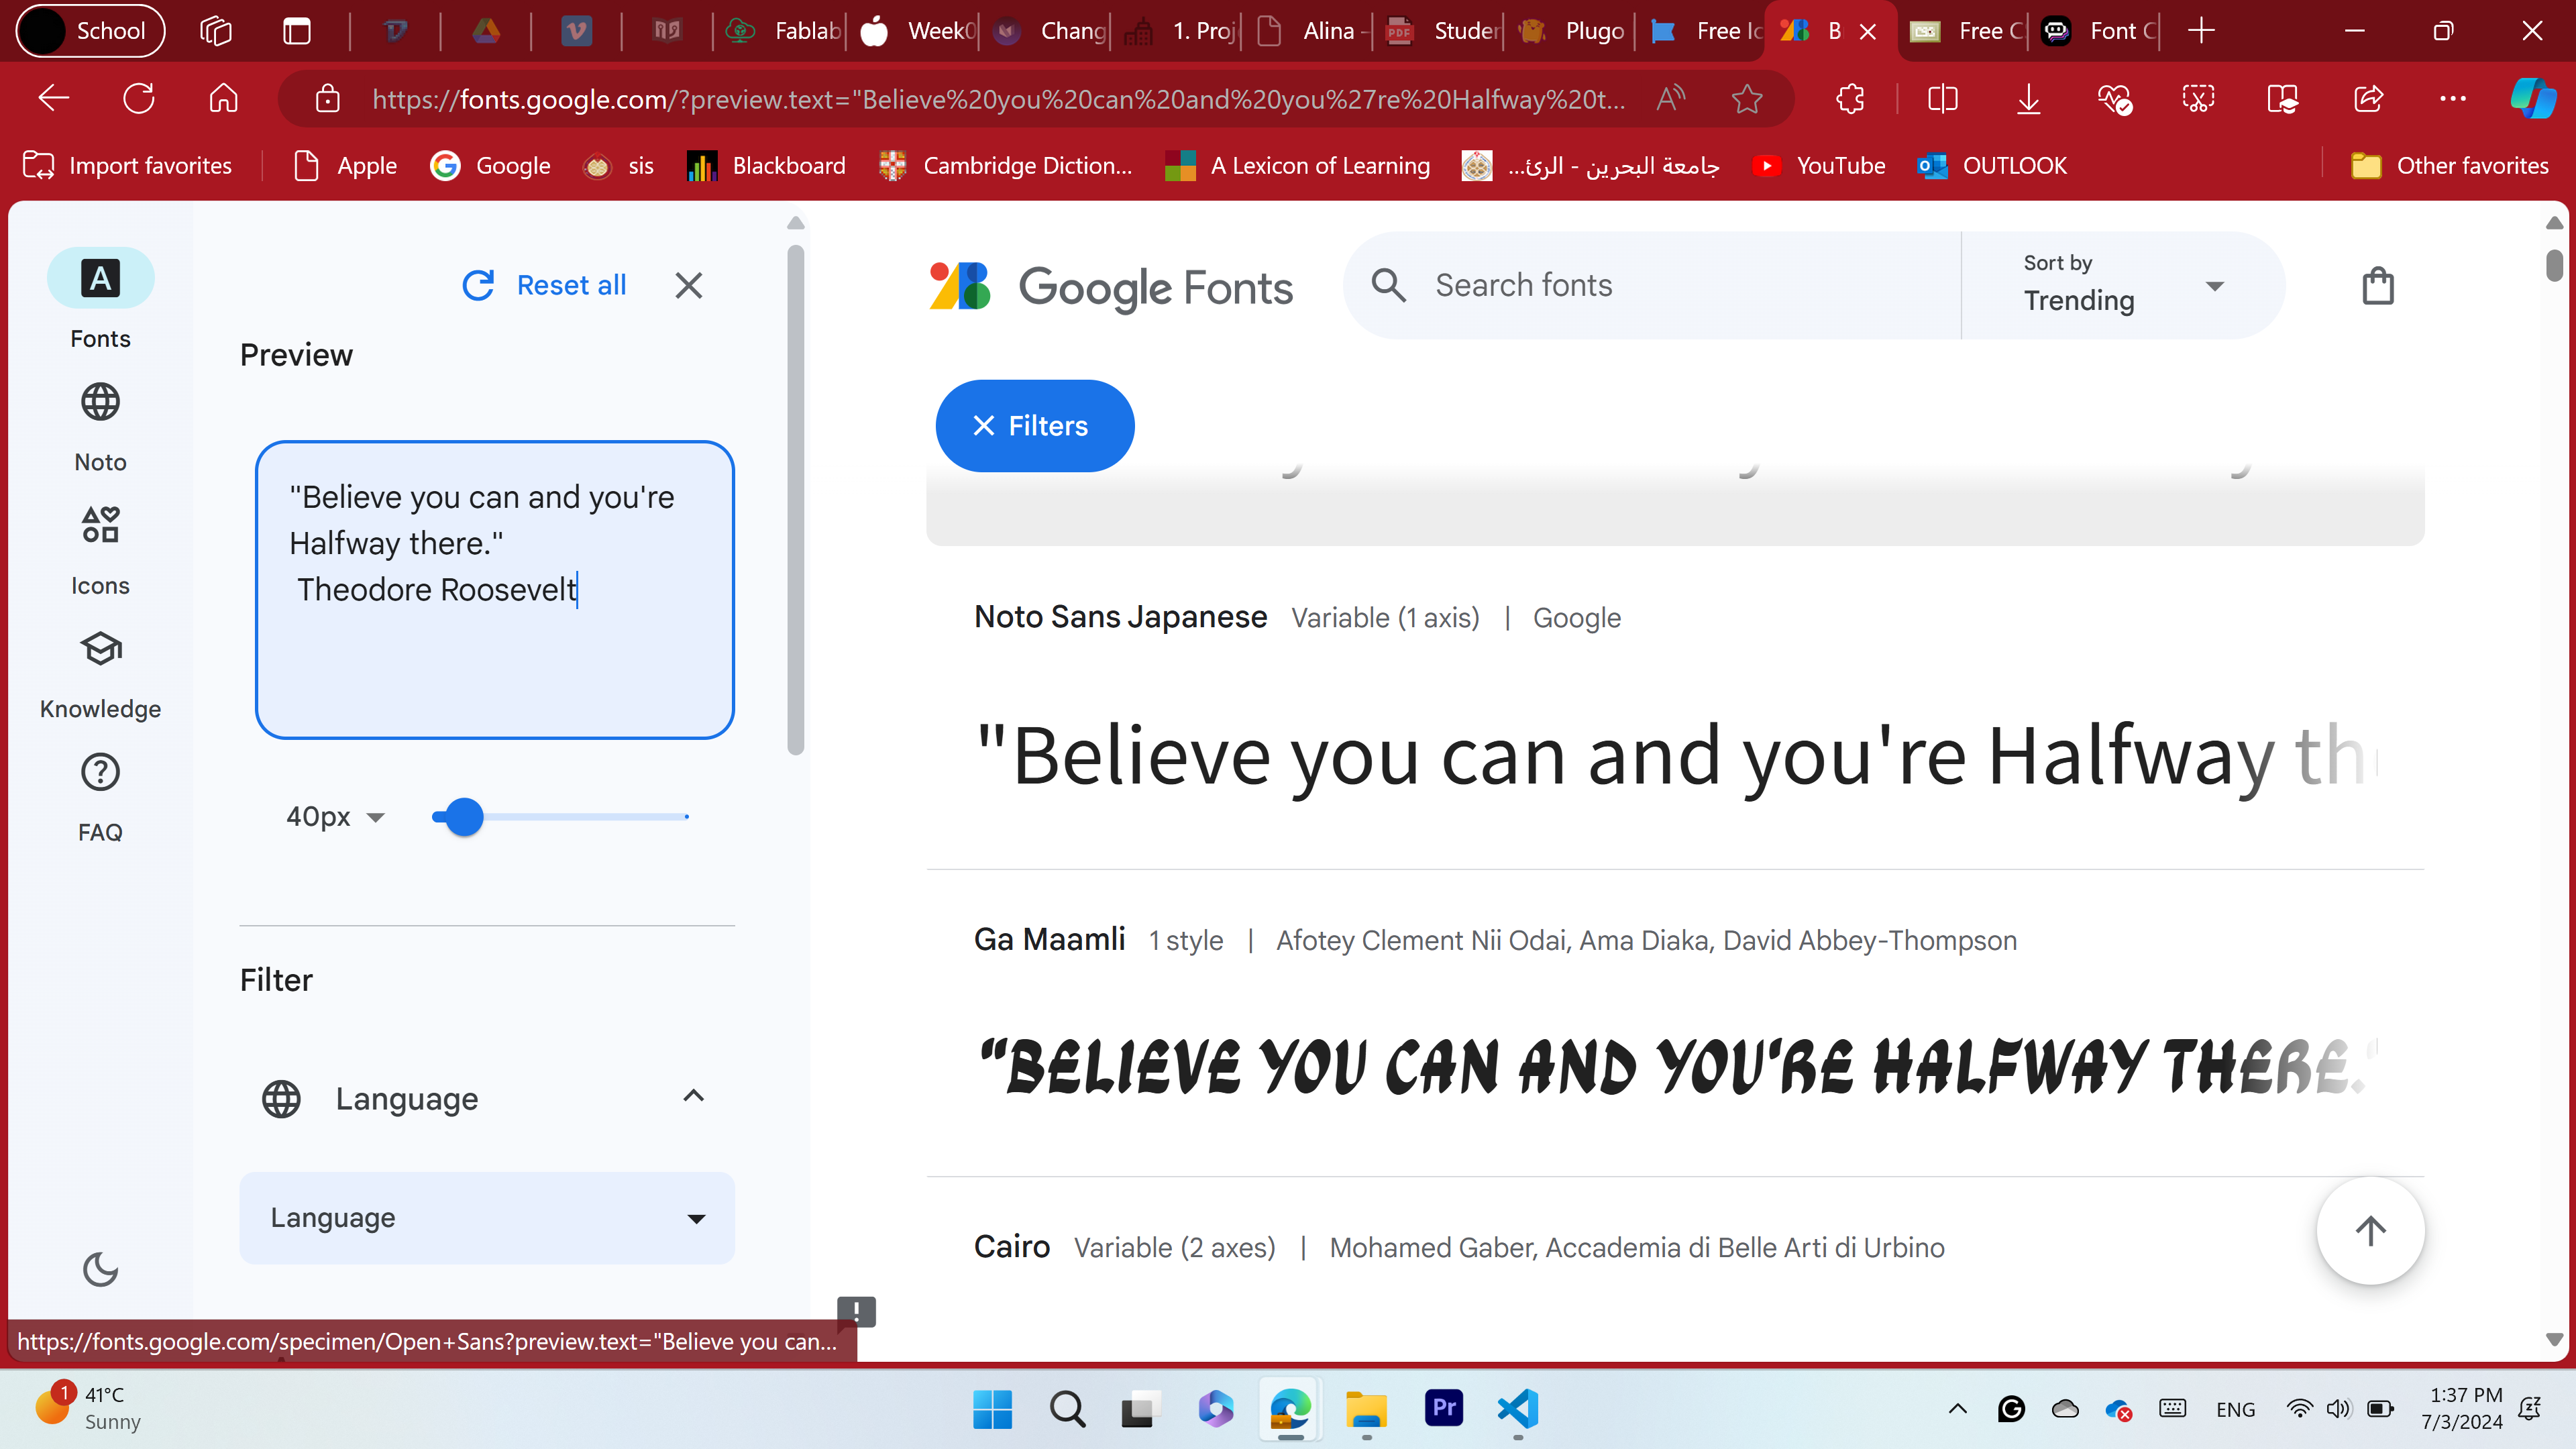Adjust the preview size slider handle
Viewport: 2576px width, 1449px height.
click(464, 817)
